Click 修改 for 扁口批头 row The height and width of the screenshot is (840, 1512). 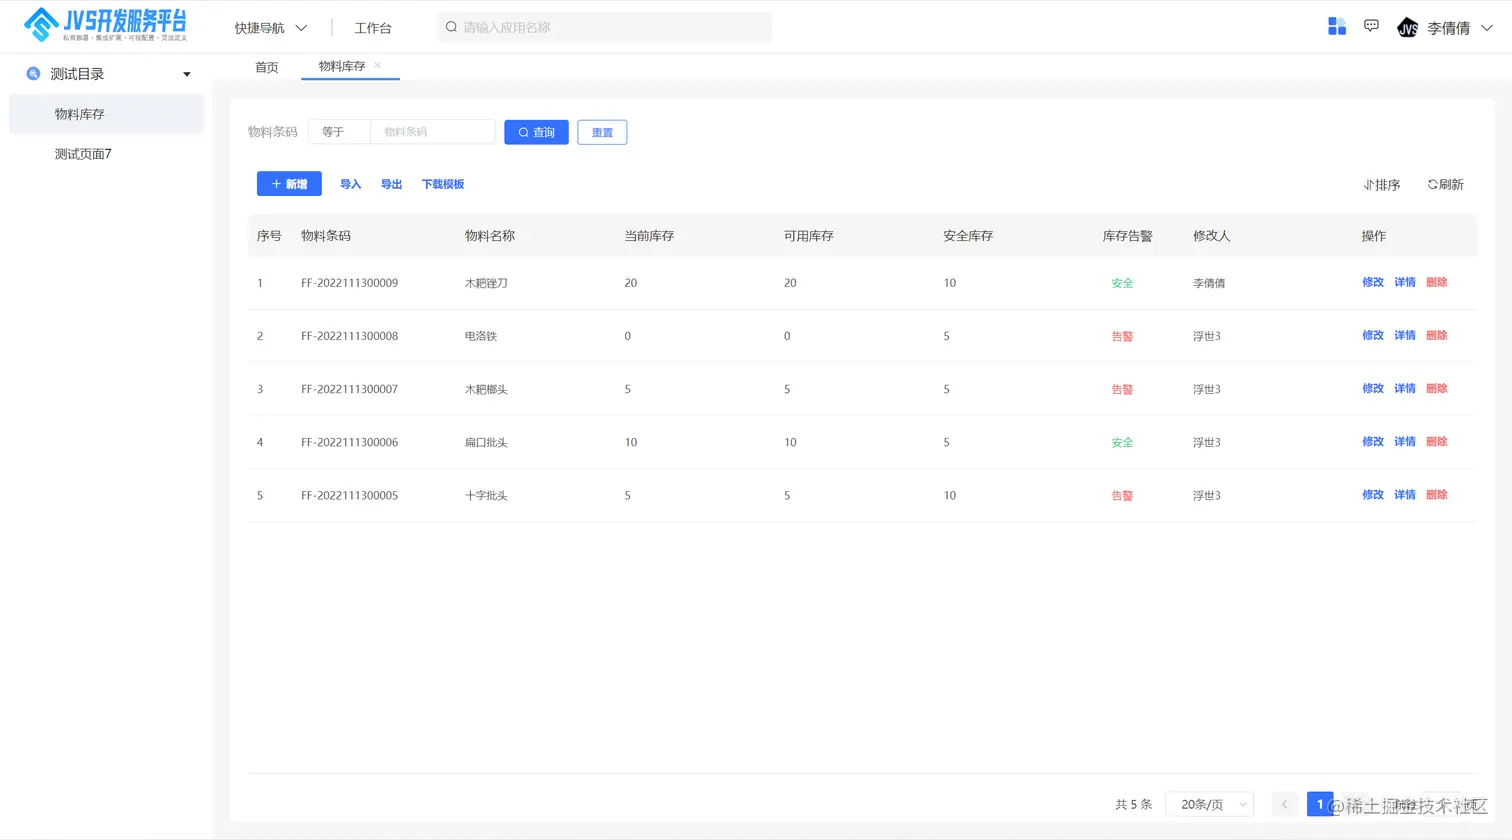click(1373, 441)
